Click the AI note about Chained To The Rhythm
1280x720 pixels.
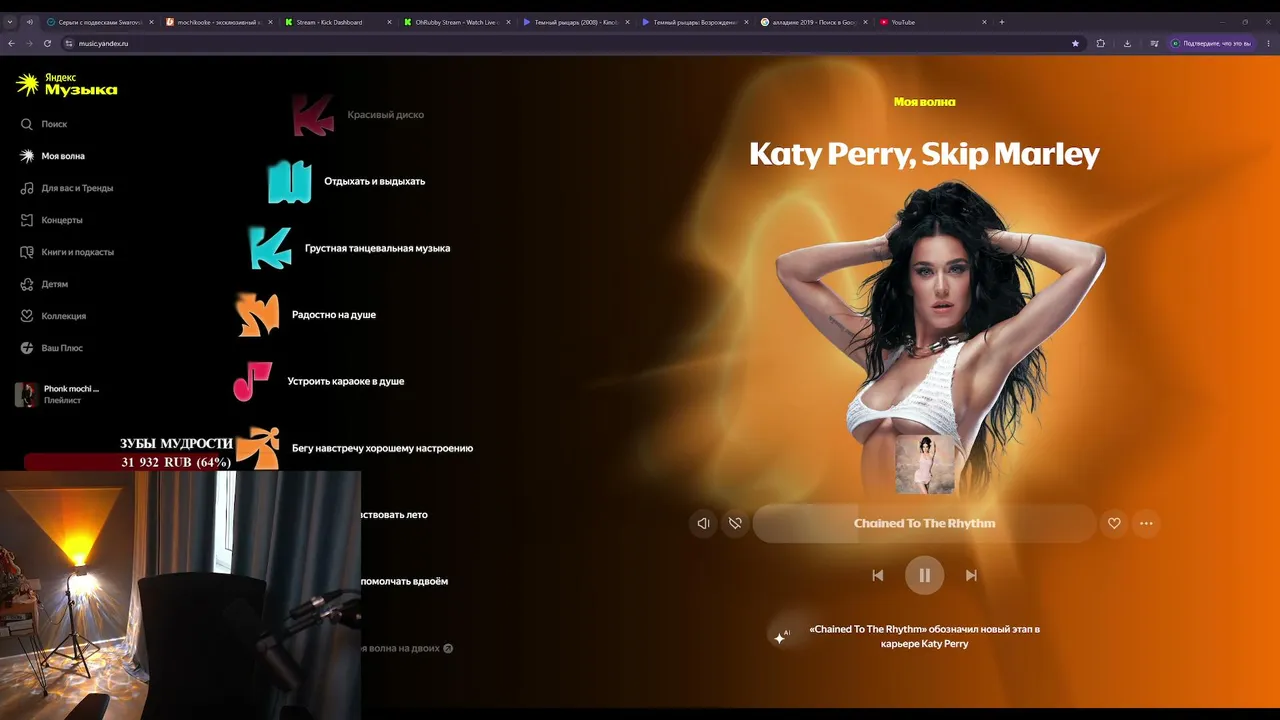tap(925, 636)
